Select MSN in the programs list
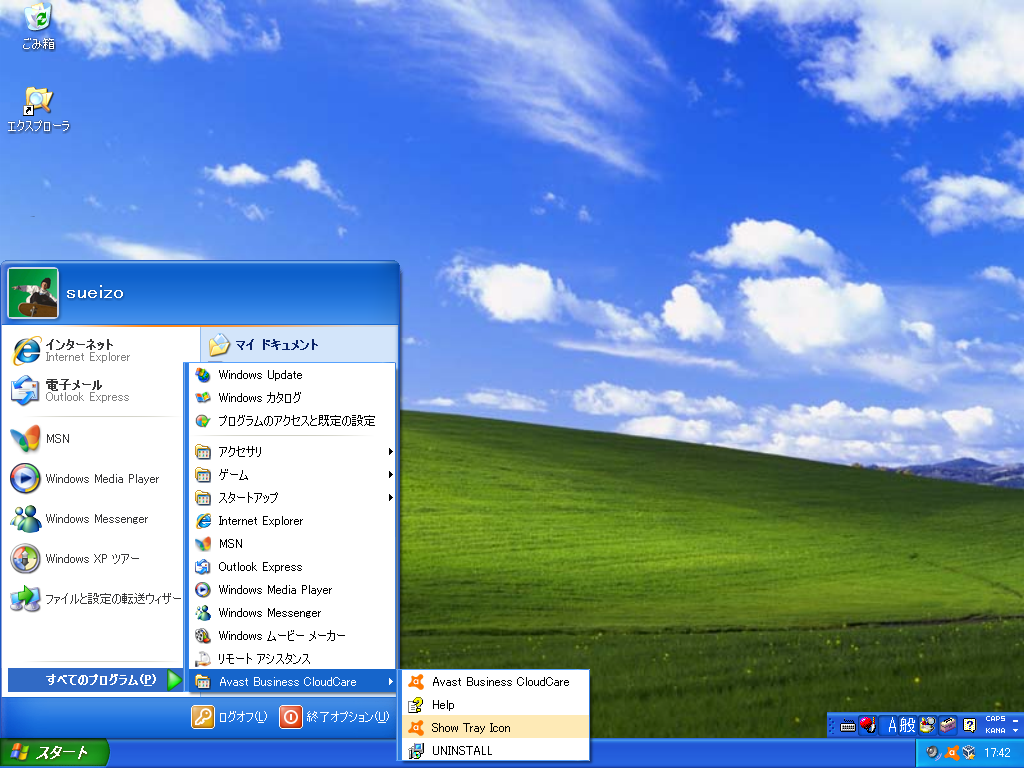 click(x=292, y=543)
